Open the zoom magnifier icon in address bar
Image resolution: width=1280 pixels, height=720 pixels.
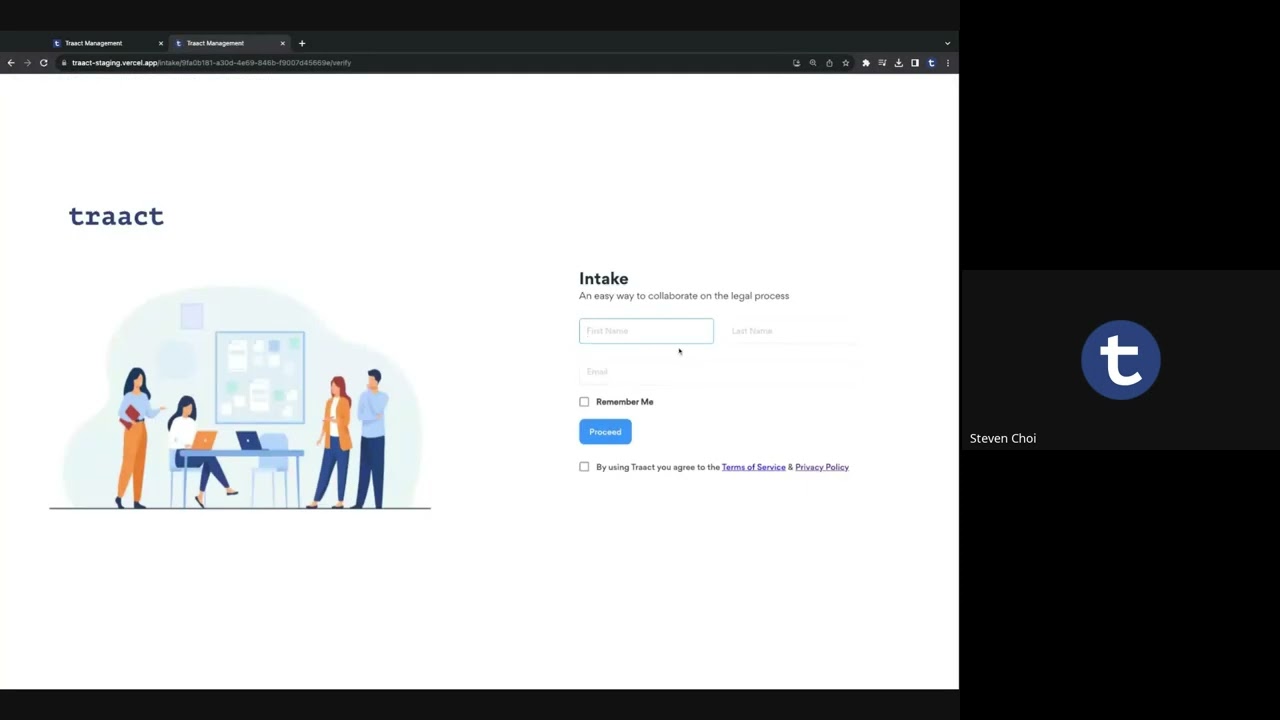tap(813, 63)
